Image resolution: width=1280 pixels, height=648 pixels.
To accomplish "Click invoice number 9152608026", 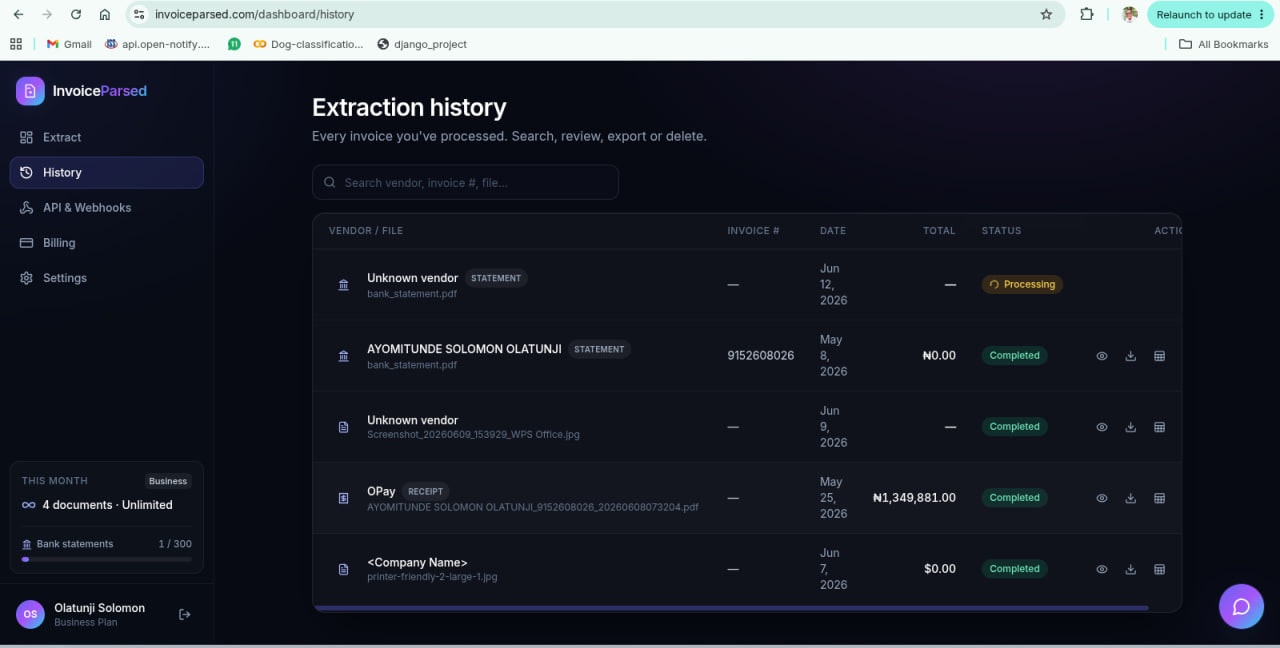I will [x=761, y=355].
